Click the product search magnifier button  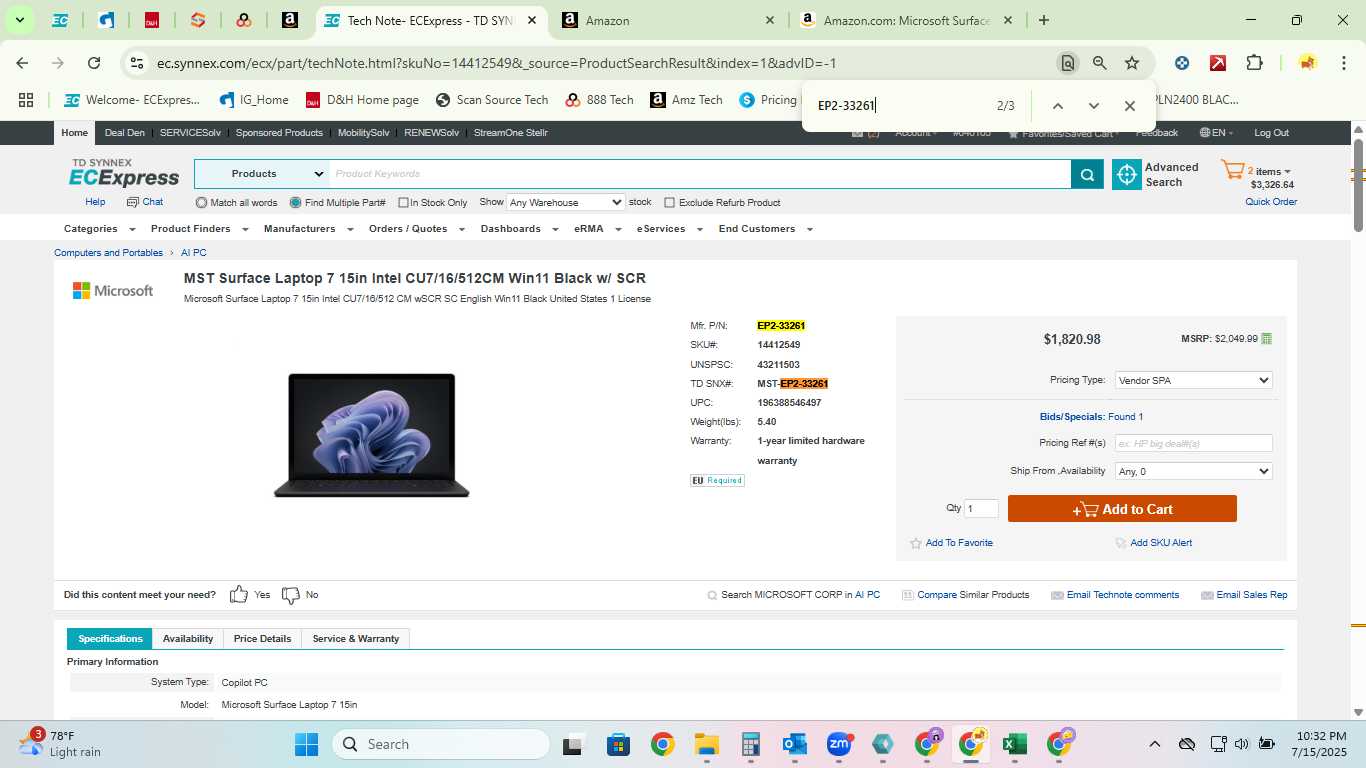tap(1087, 174)
